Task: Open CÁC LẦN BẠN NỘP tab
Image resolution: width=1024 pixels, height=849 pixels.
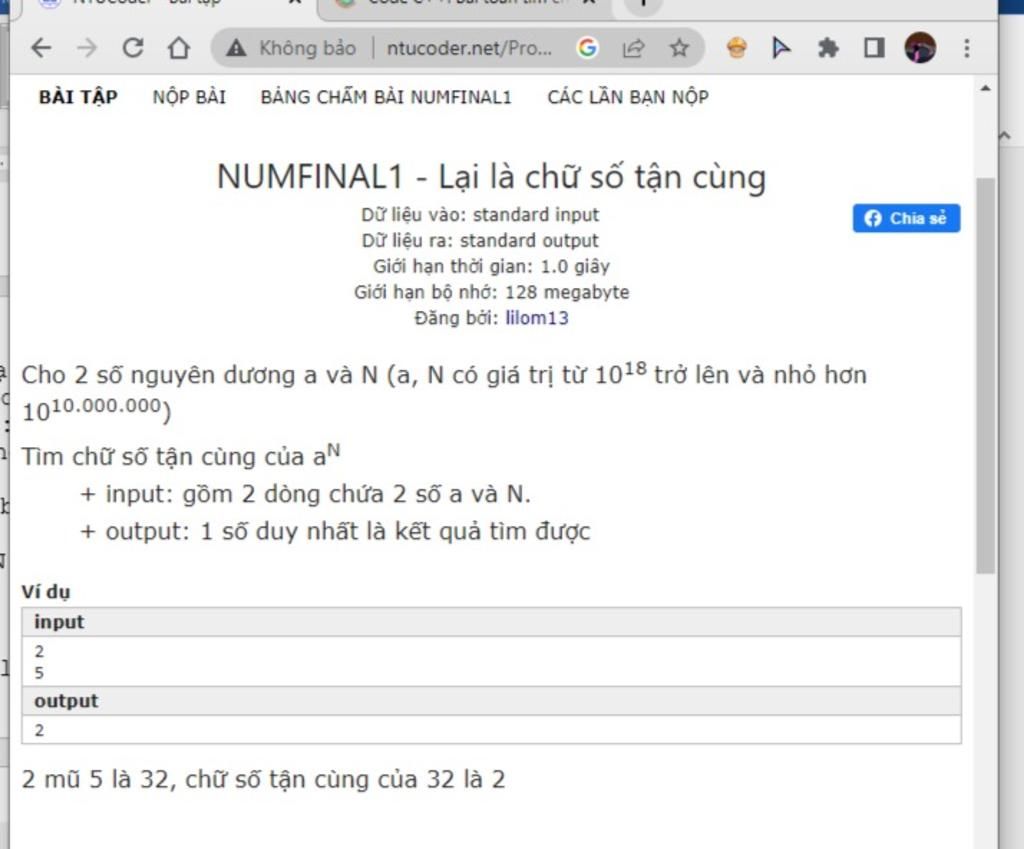Action: (x=628, y=97)
